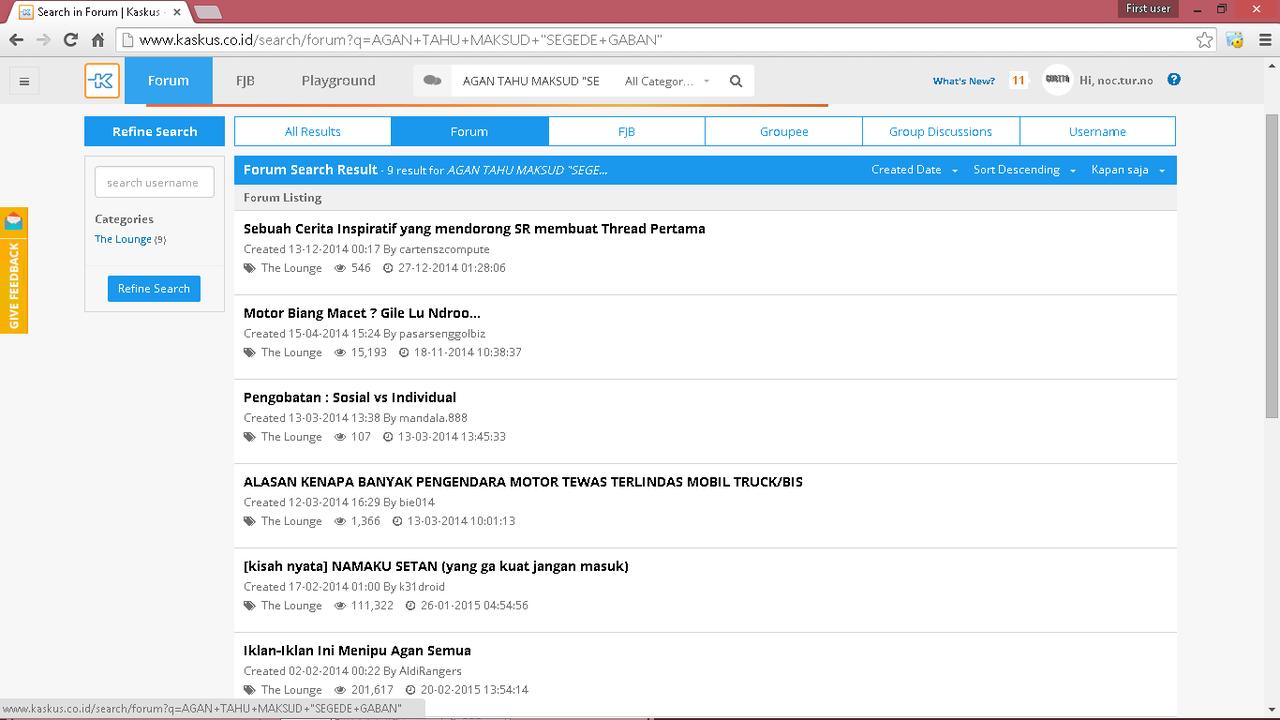Focus the search username input field
The width and height of the screenshot is (1280, 720).
pos(154,182)
